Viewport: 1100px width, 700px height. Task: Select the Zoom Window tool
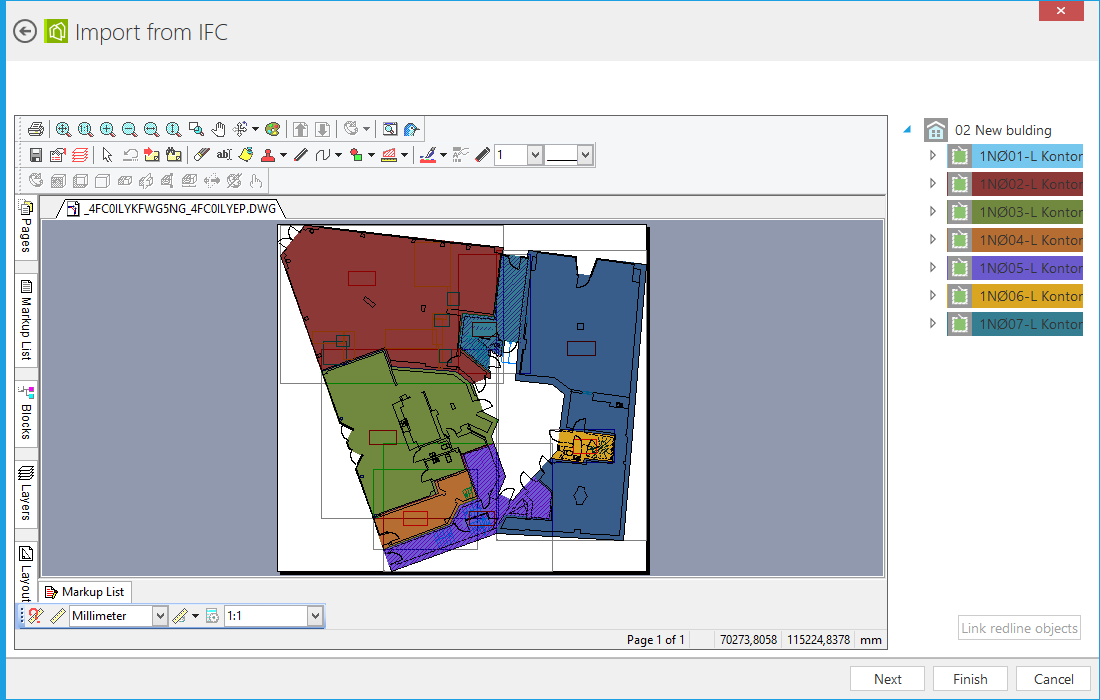(196, 129)
